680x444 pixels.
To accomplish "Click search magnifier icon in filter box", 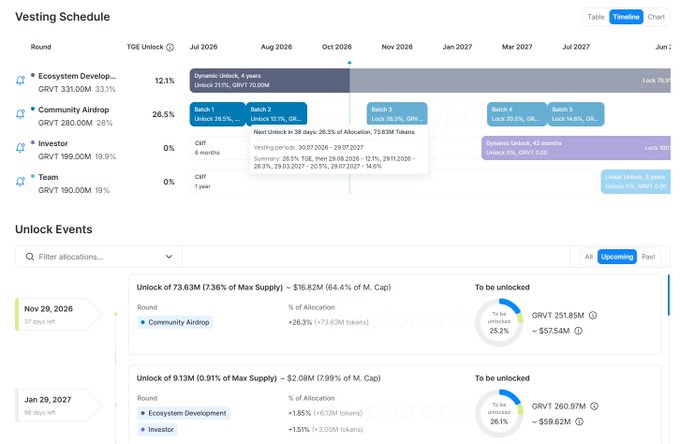I will tap(29, 257).
